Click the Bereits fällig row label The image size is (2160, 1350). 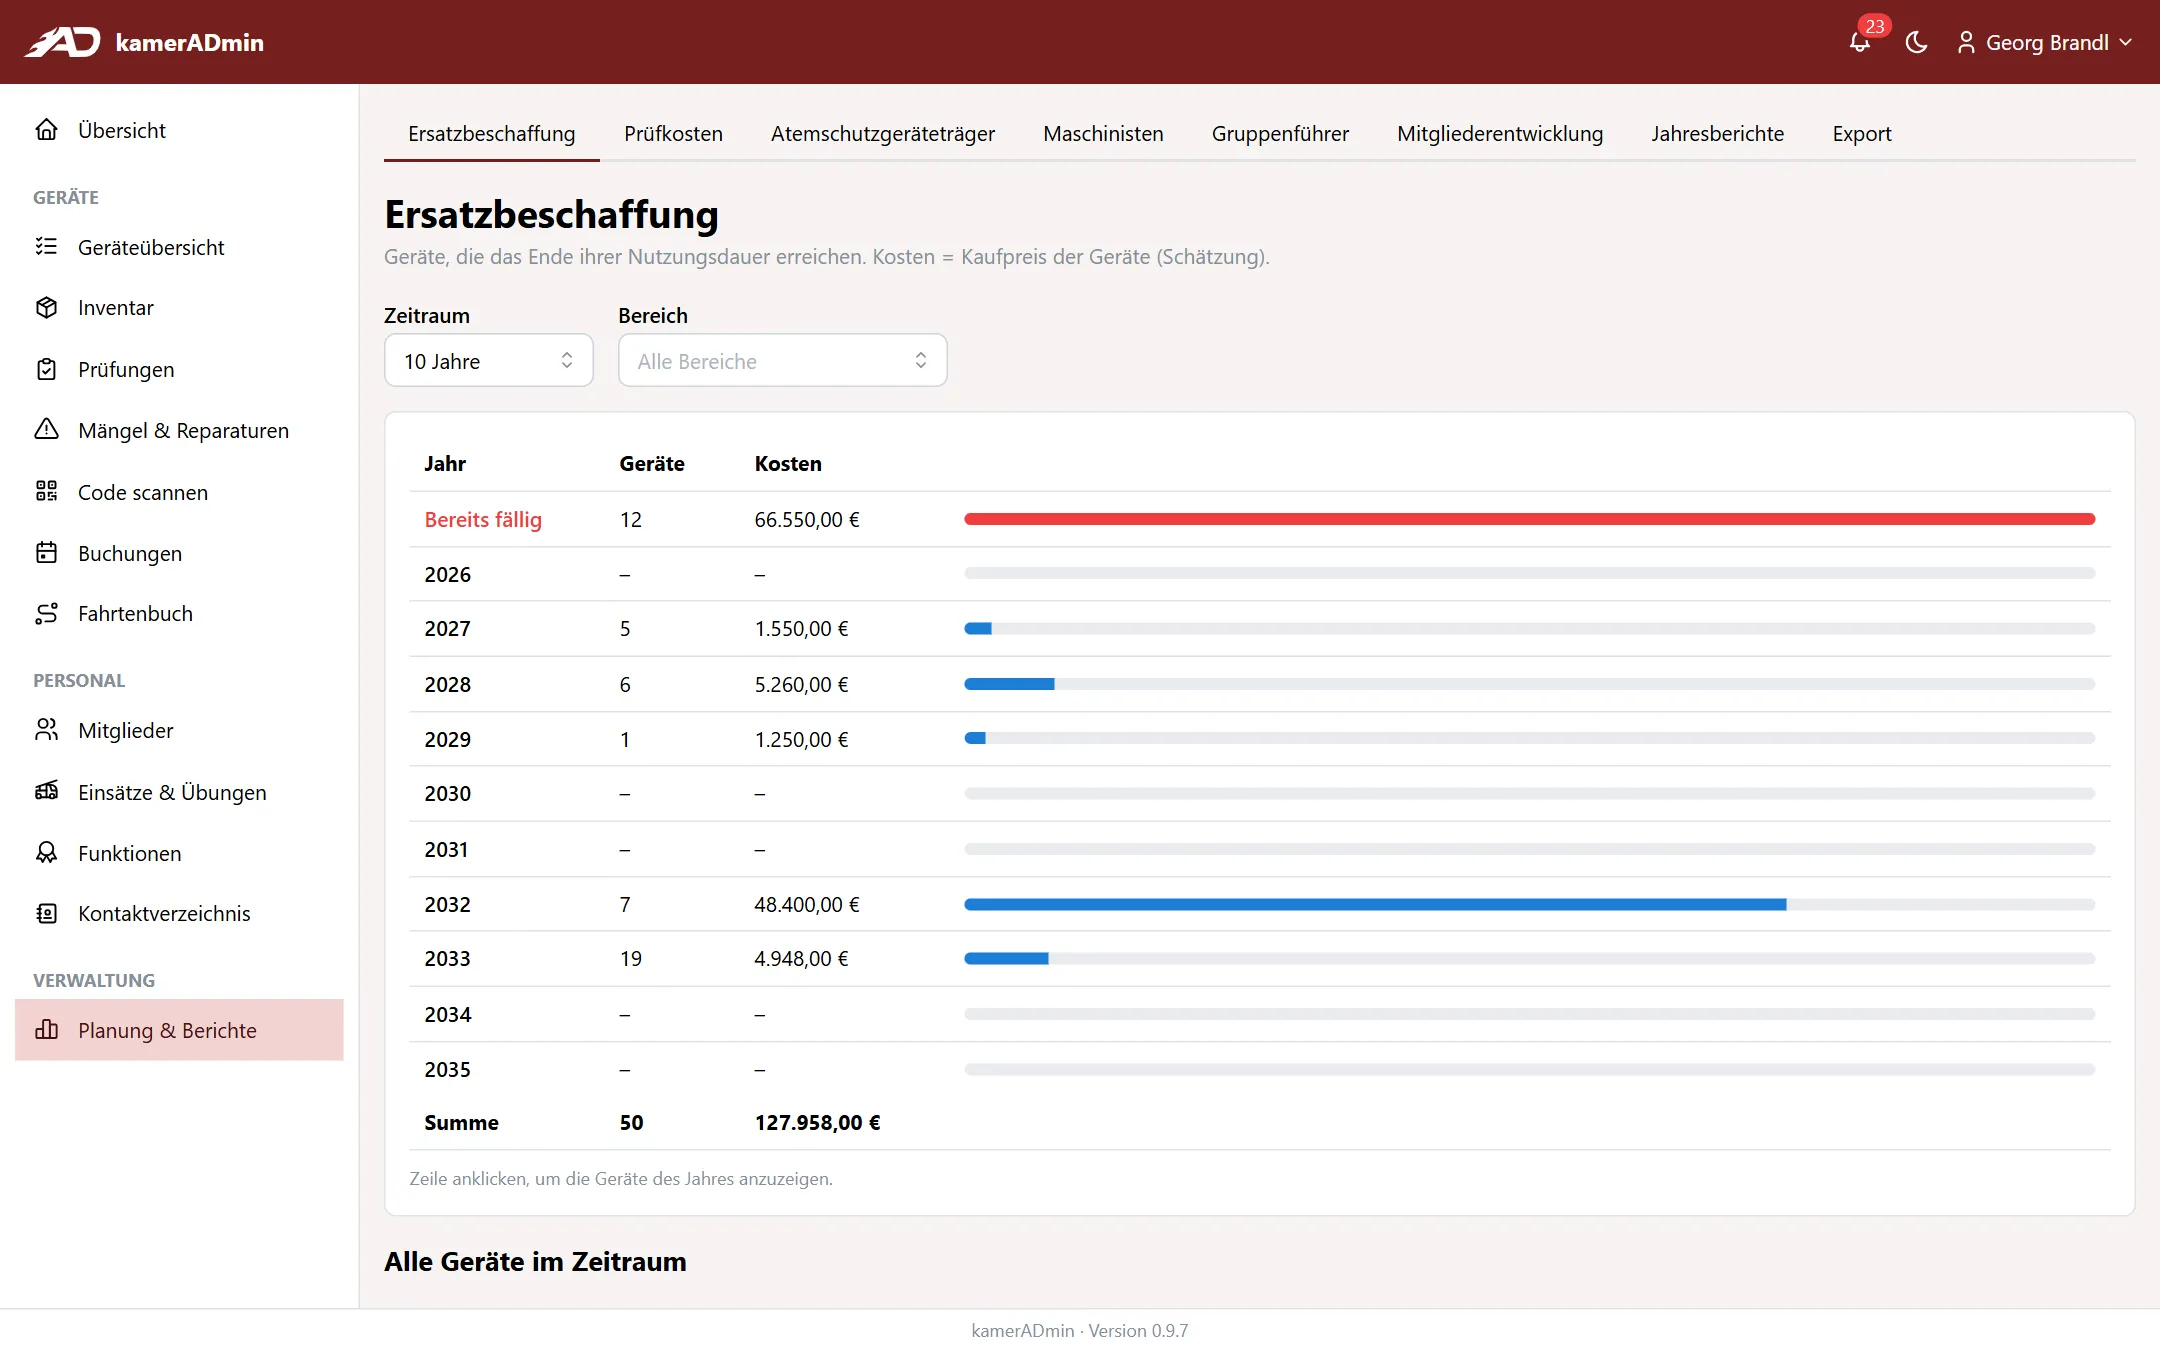click(x=483, y=519)
